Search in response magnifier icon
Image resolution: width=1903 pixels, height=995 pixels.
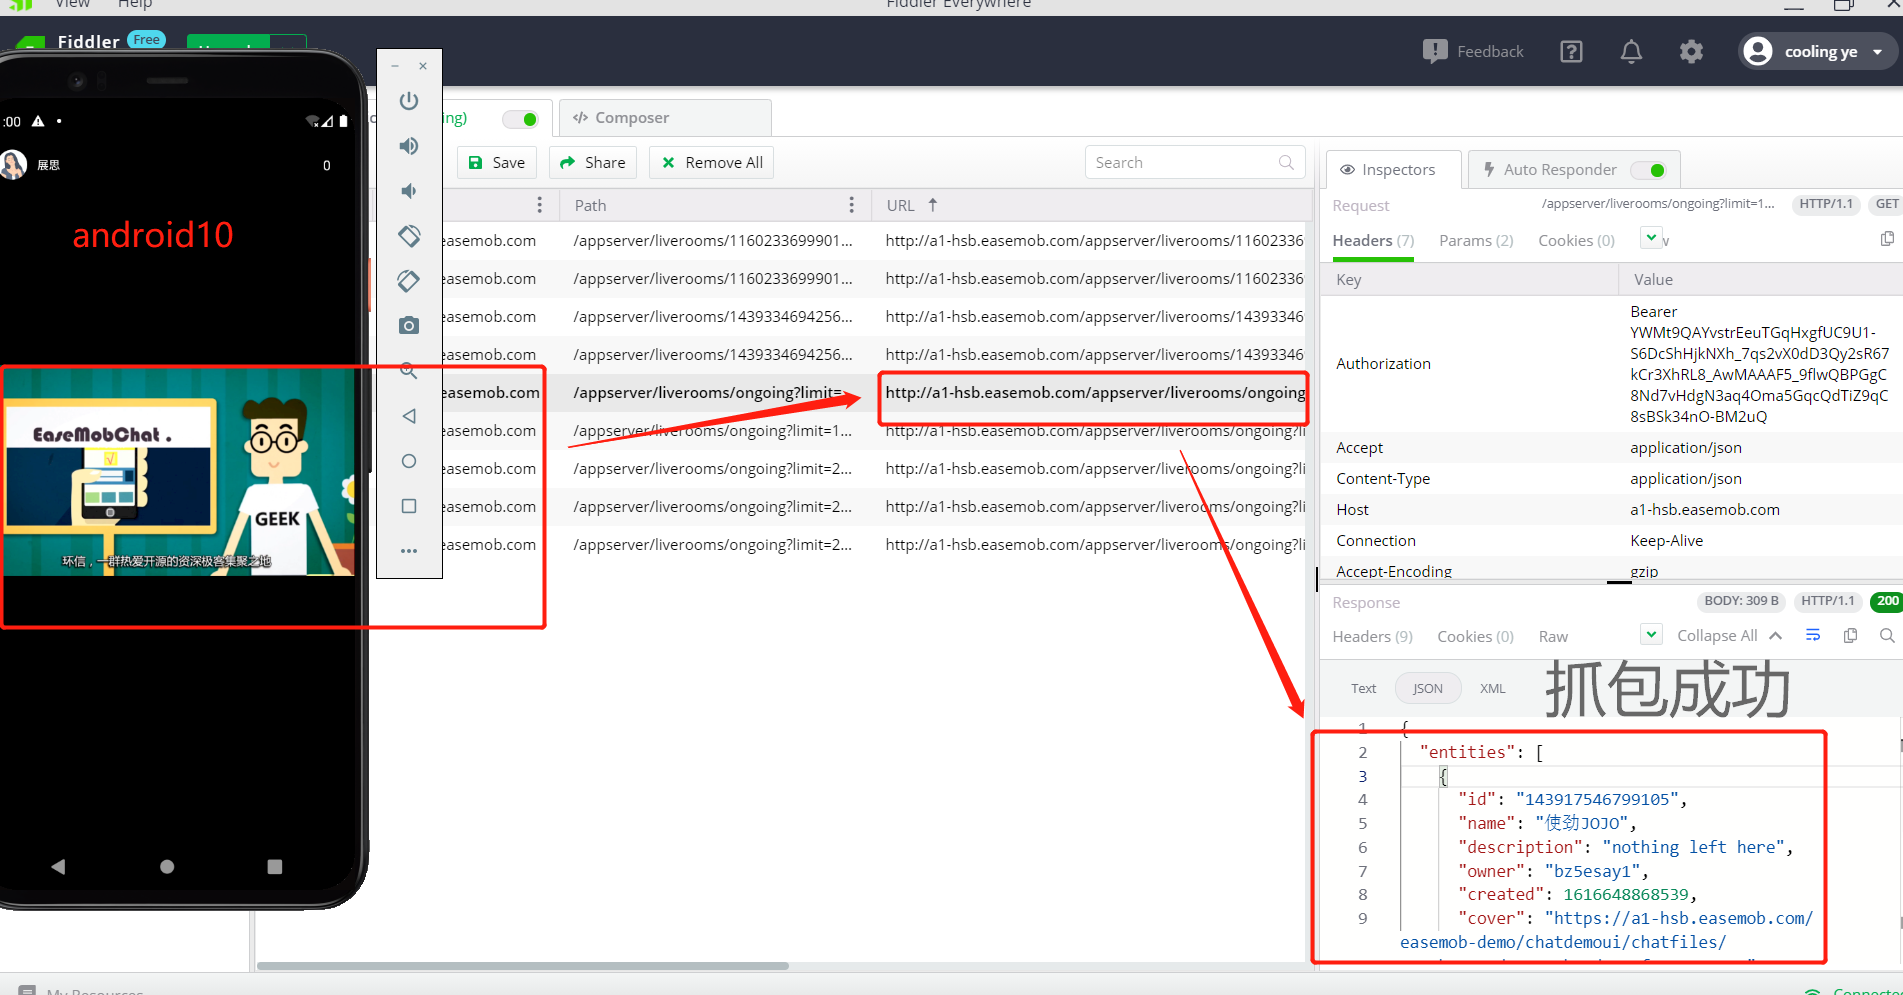1887,636
